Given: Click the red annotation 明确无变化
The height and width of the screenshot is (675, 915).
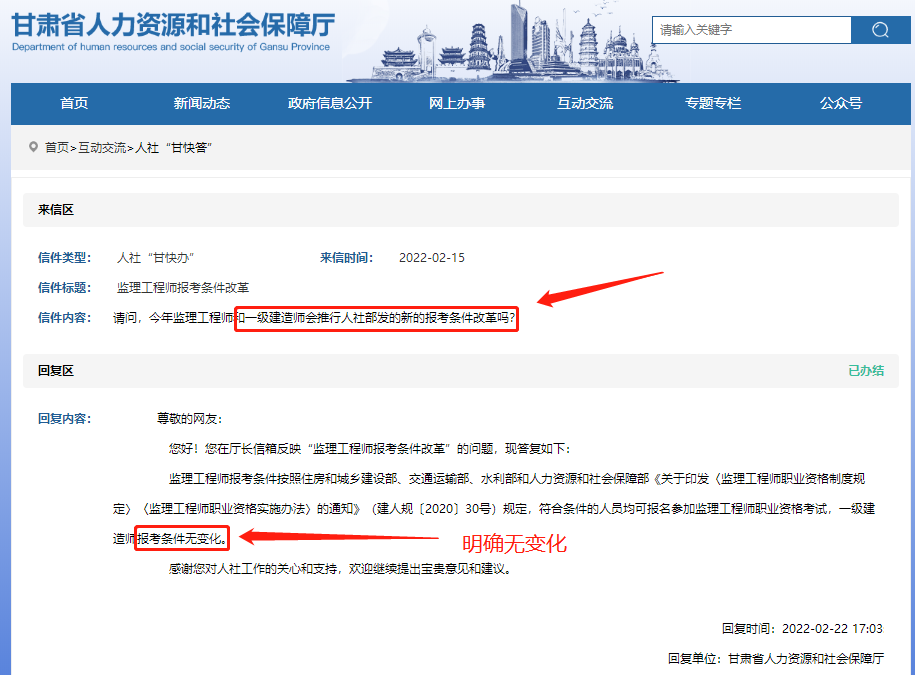Looking at the screenshot, I should click(516, 544).
